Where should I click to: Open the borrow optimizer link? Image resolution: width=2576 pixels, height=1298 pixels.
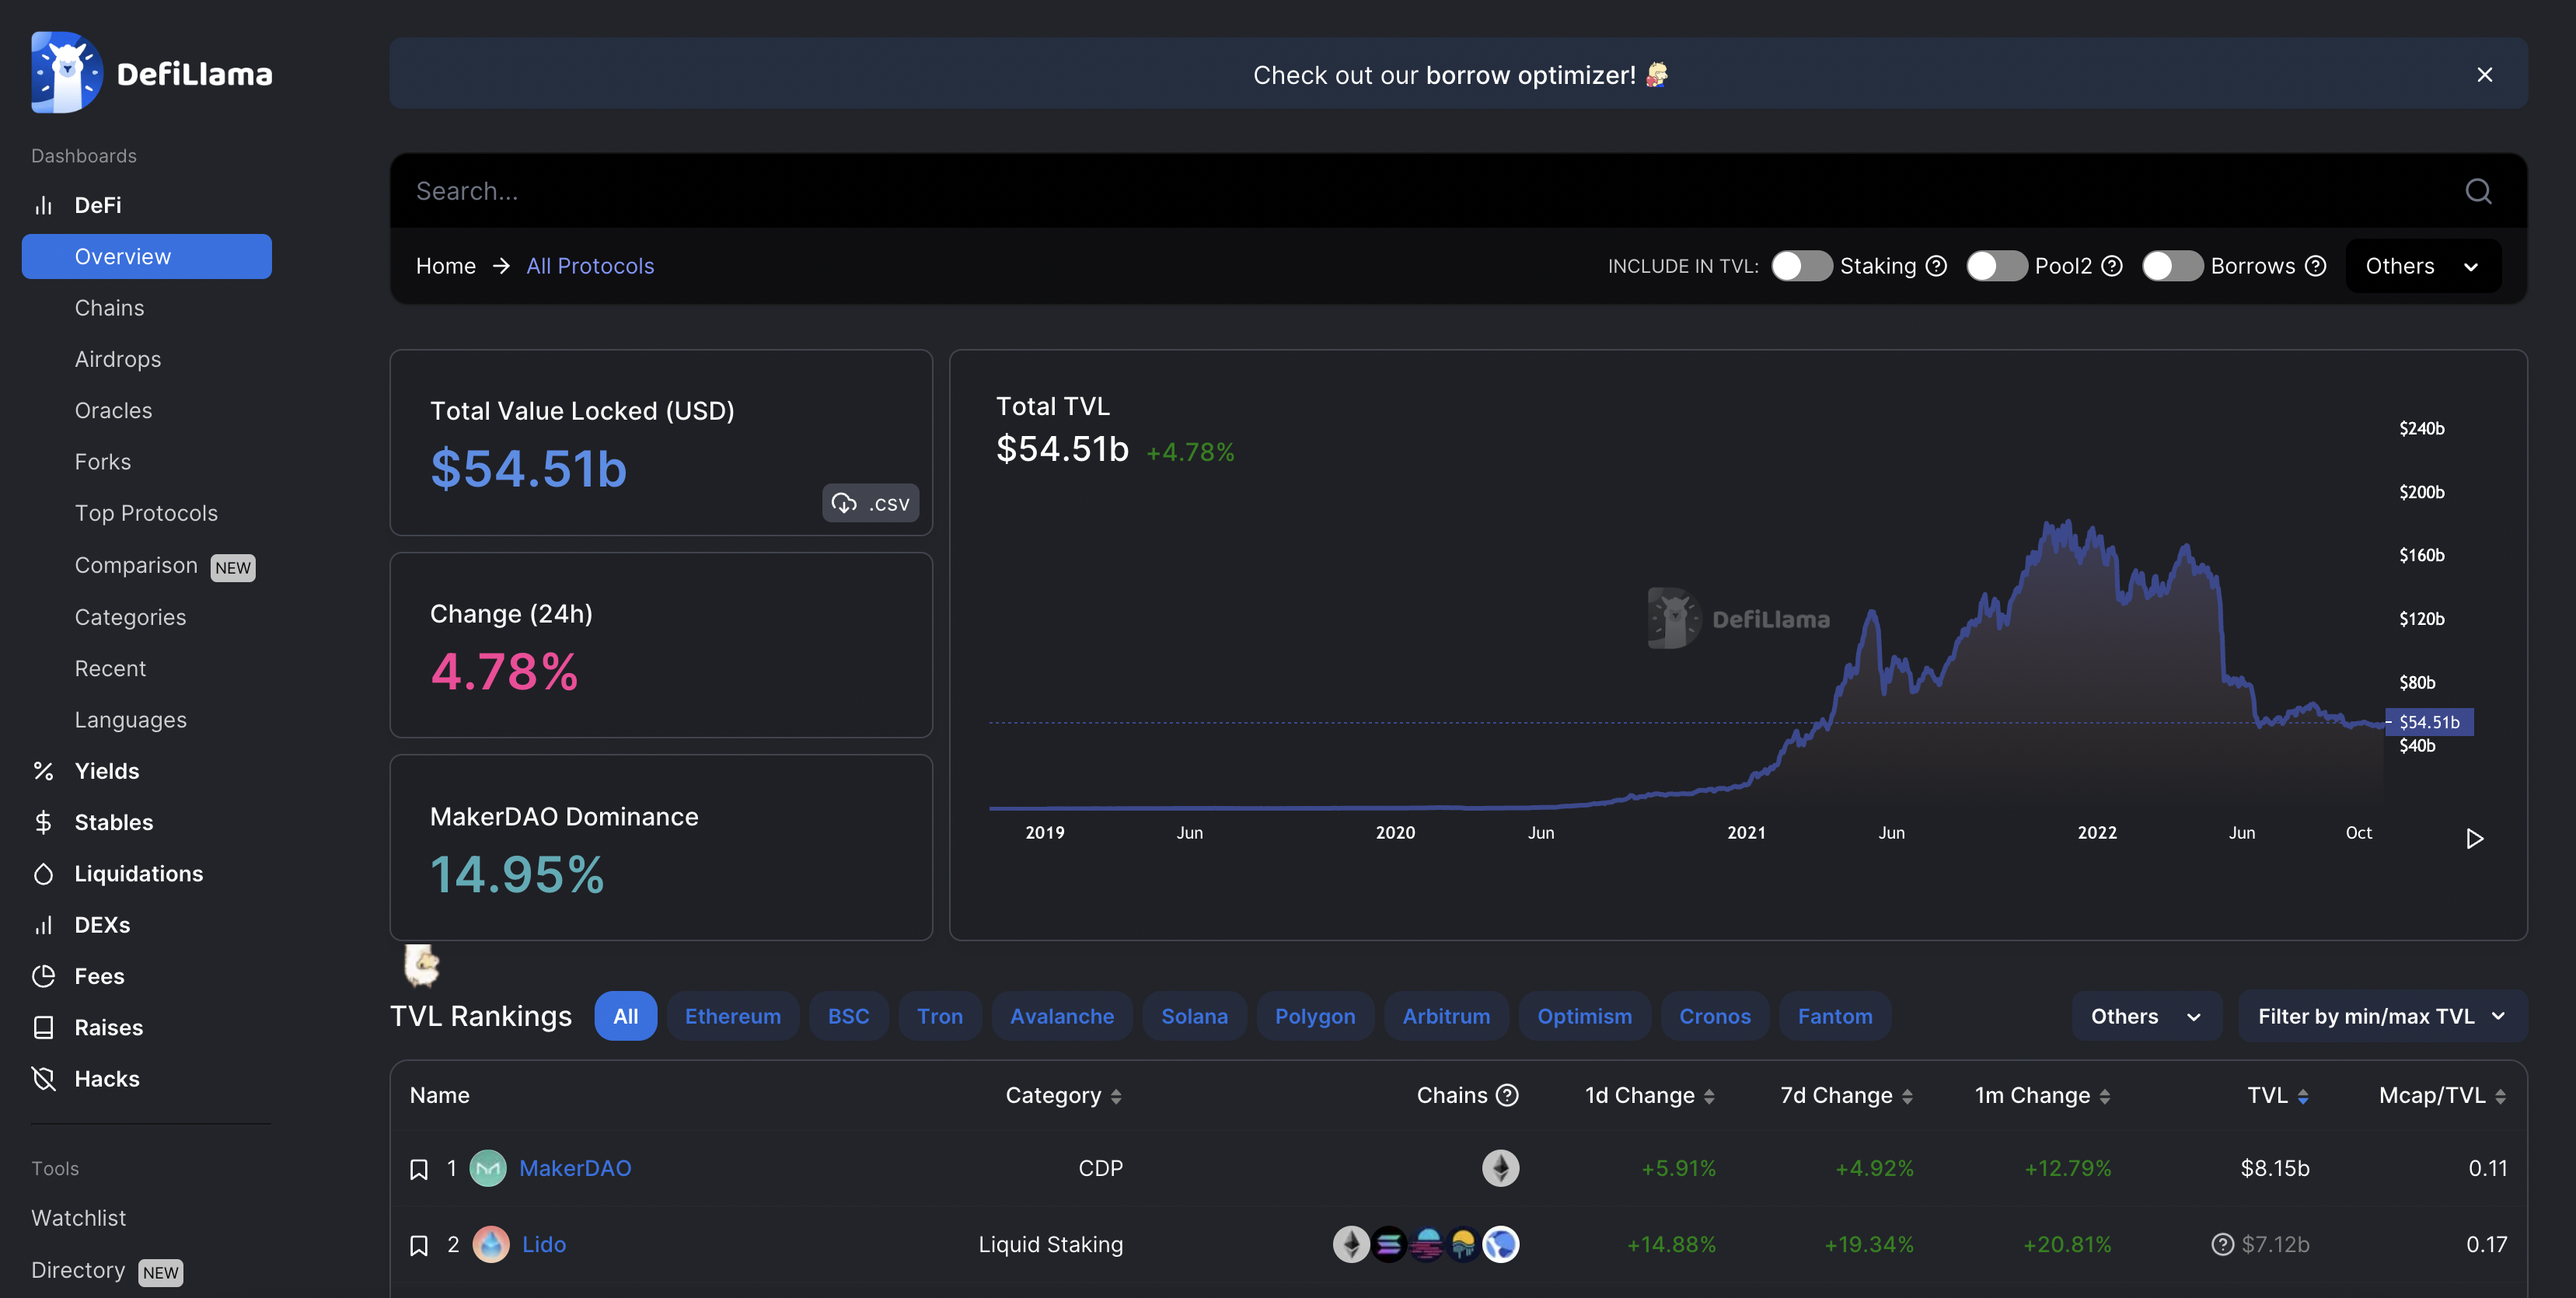pos(1530,75)
